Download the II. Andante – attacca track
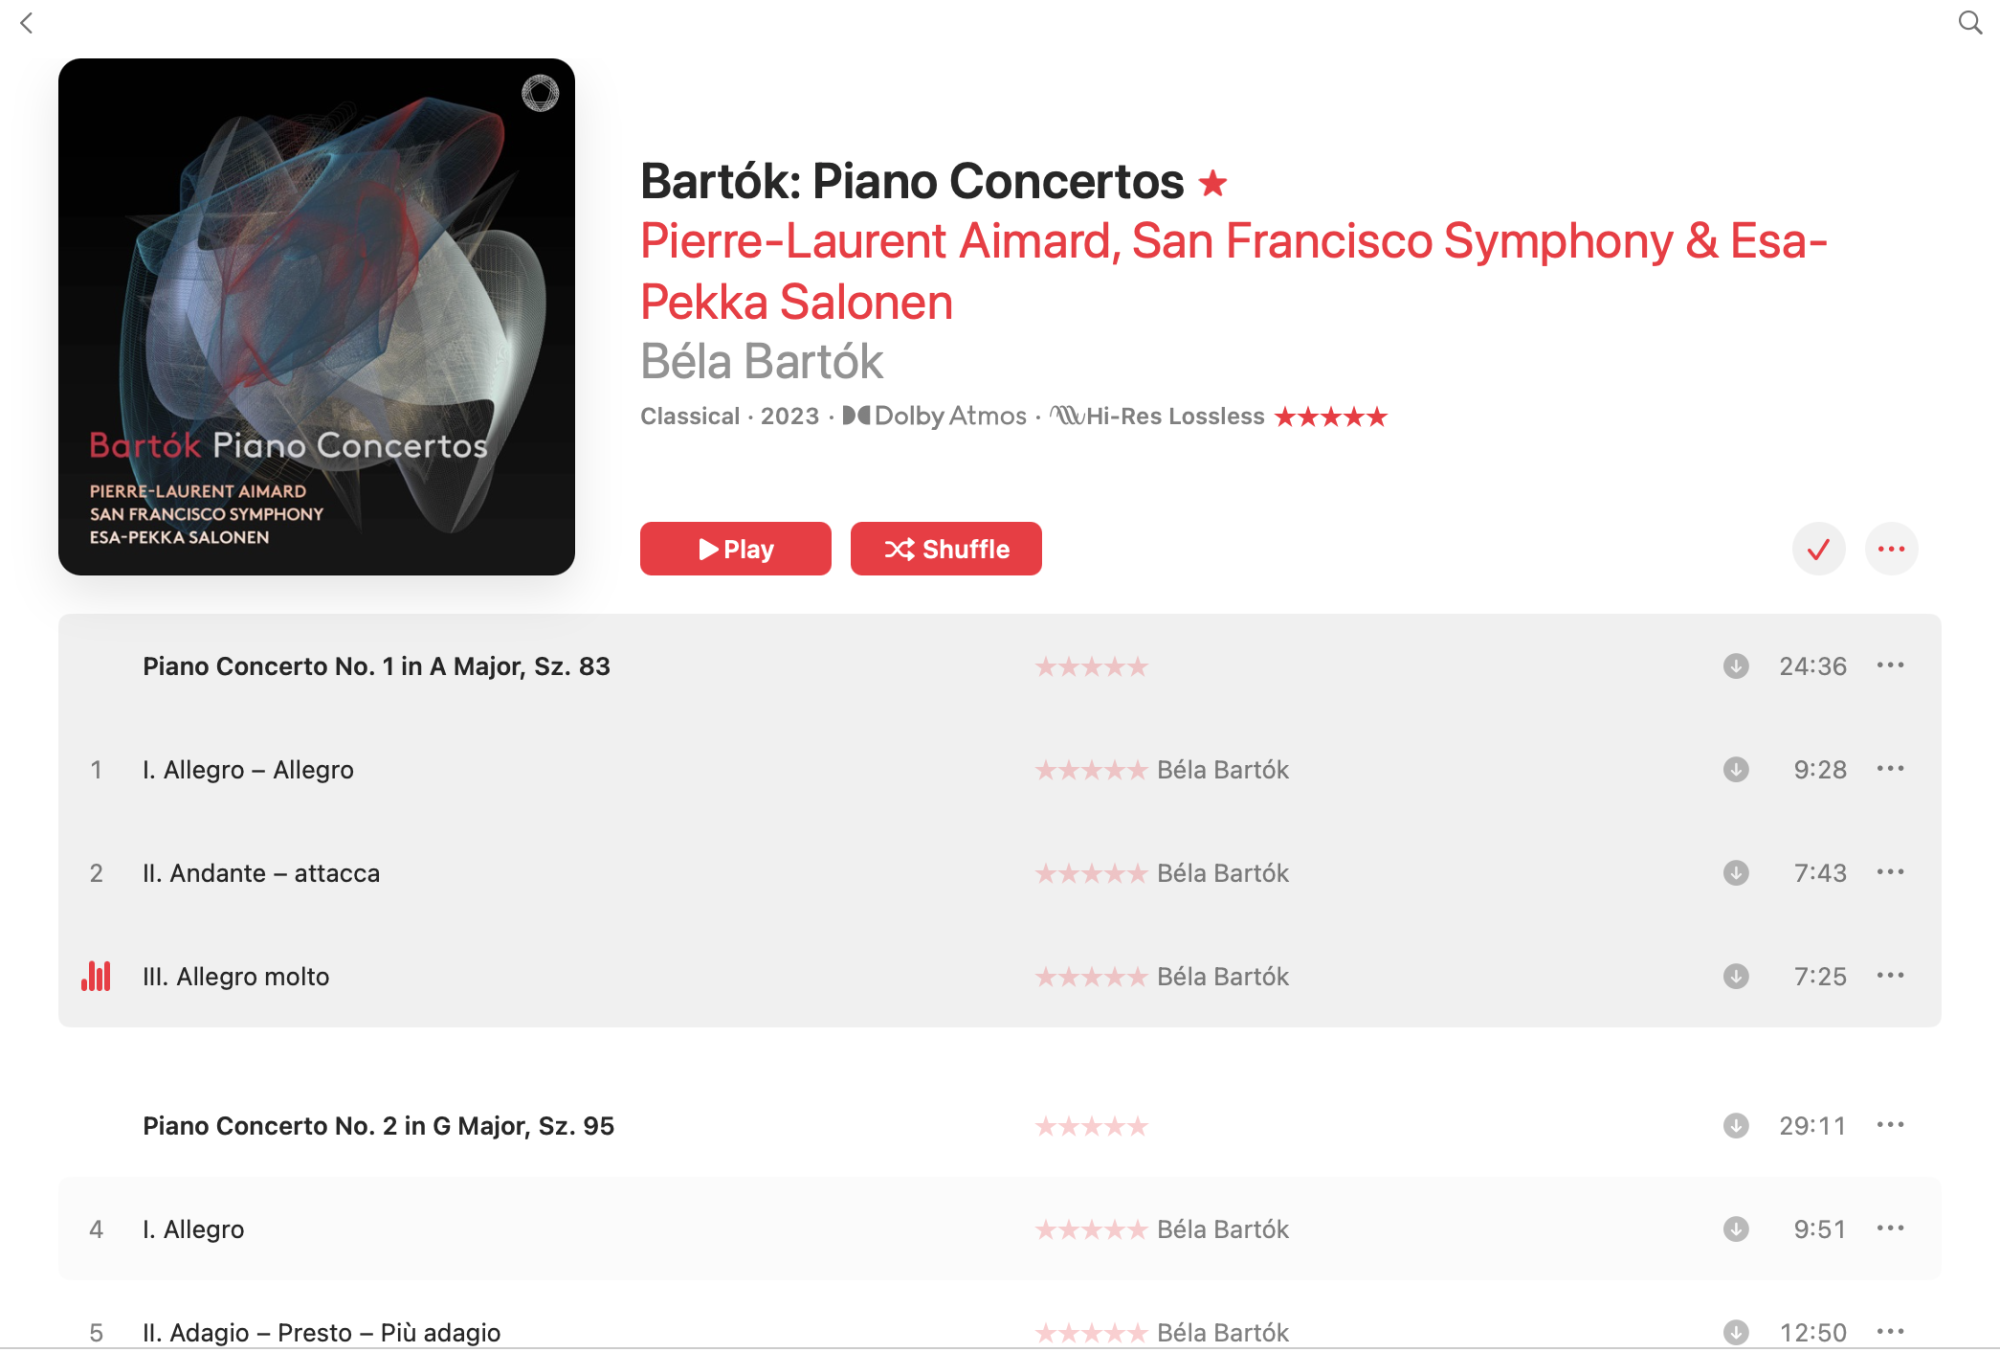The height and width of the screenshot is (1352, 2000). pos(1736,873)
